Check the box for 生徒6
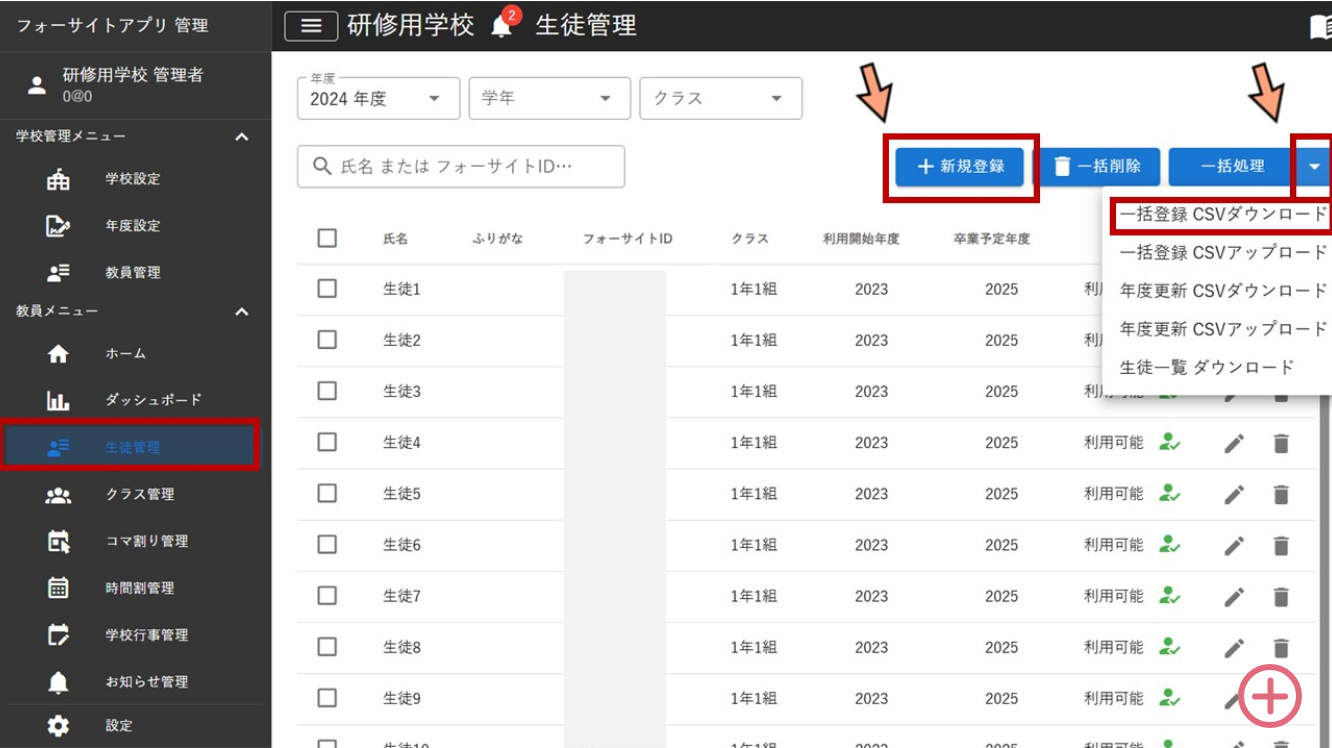The image size is (1332, 748). pos(327,544)
